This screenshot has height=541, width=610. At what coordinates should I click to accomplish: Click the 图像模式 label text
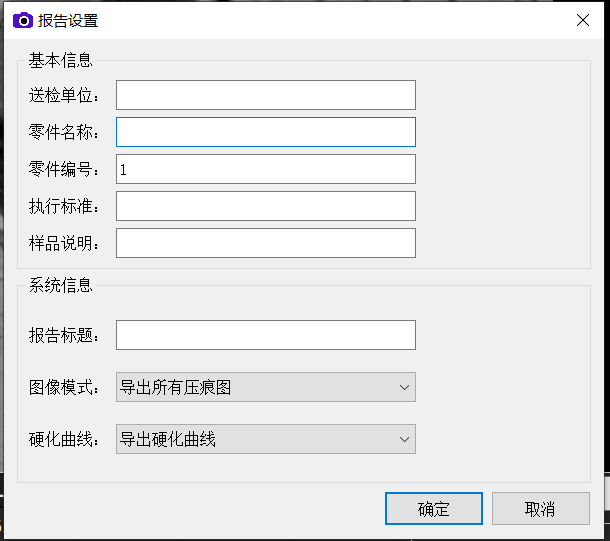(x=64, y=388)
